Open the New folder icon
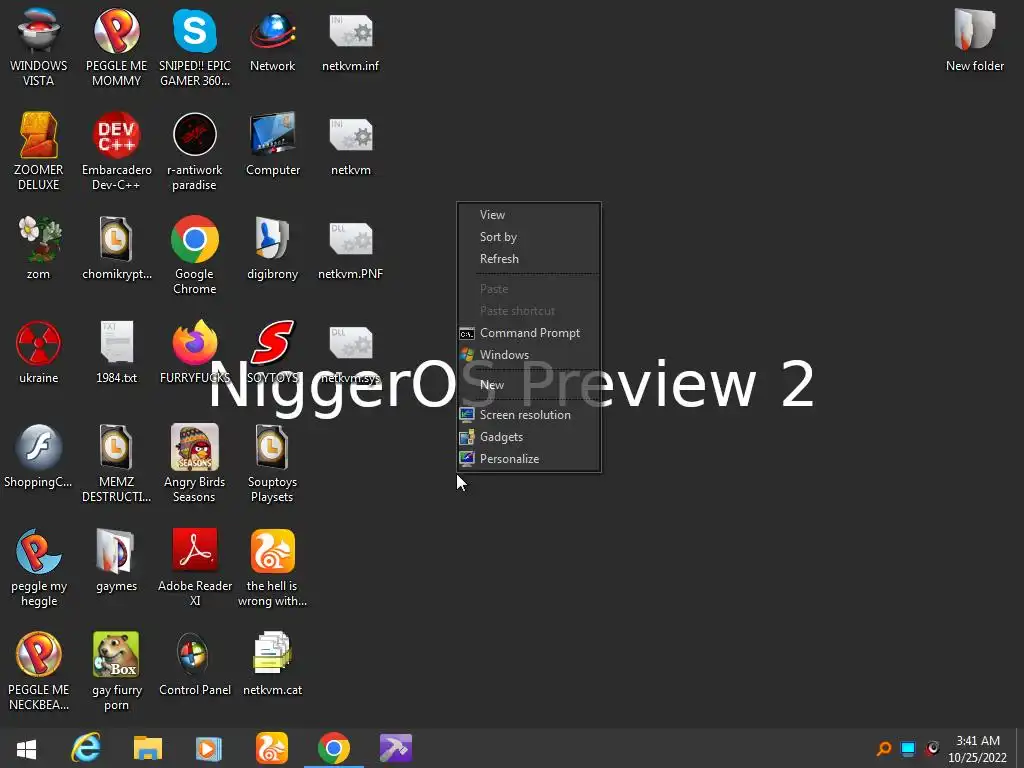This screenshot has height=768, width=1024. (x=975, y=40)
